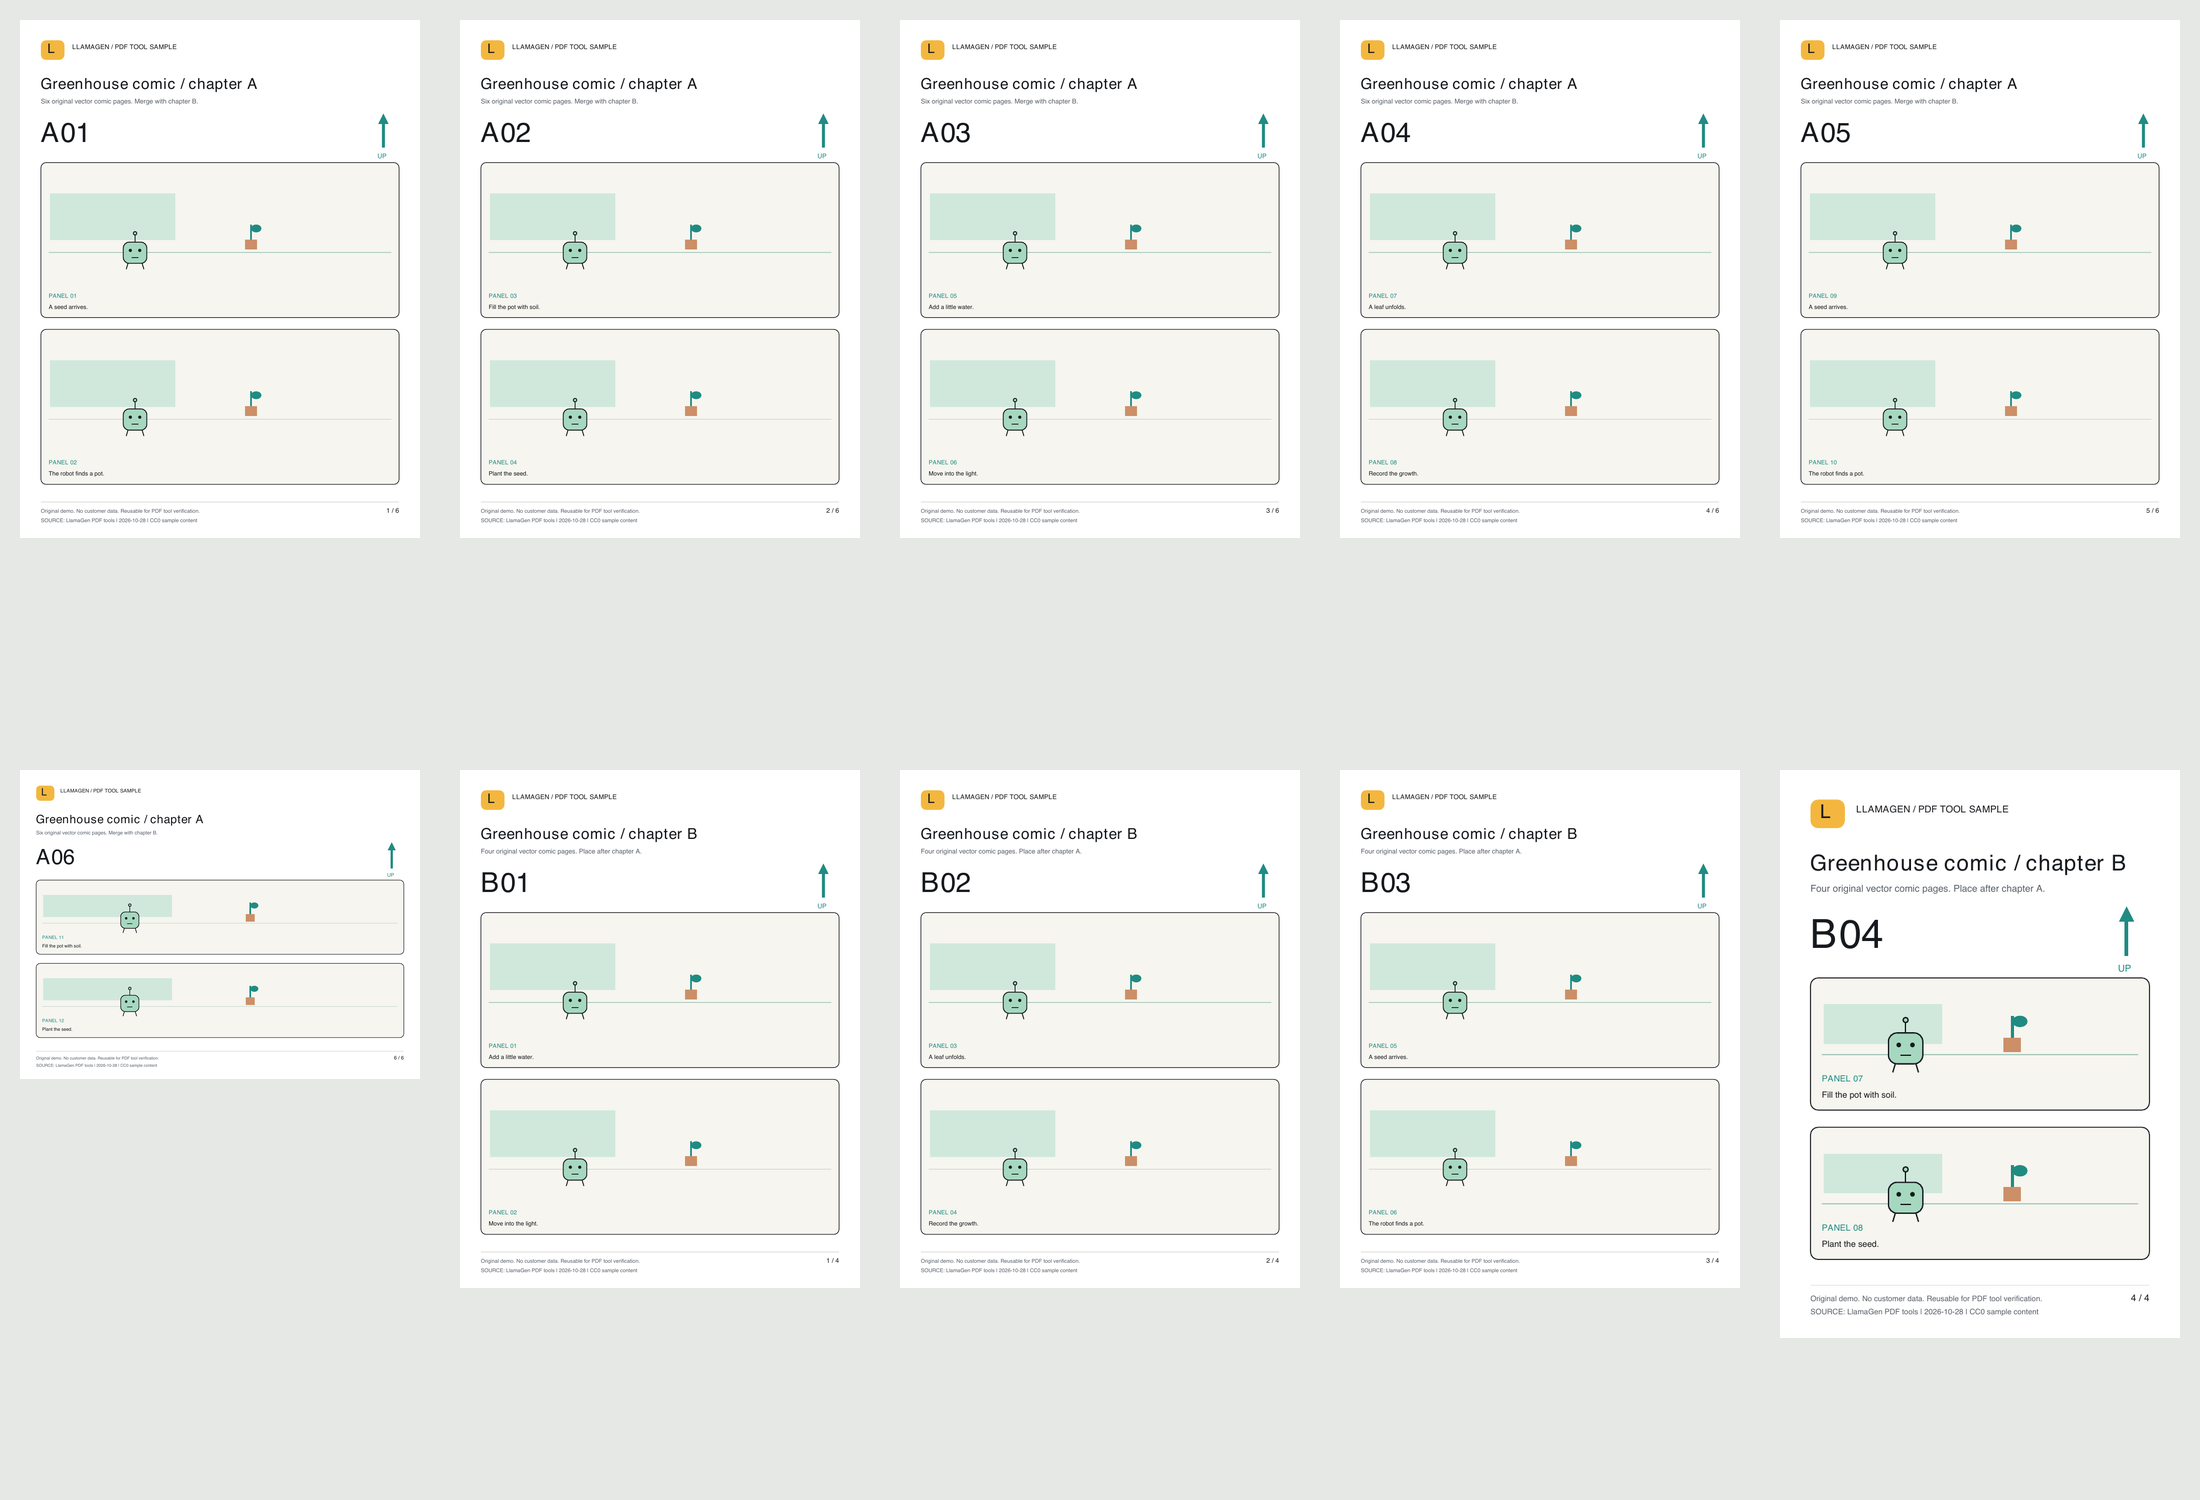Click the robot in PANEL 06 of page A03
The image size is (2200, 1500).
tap(1015, 417)
